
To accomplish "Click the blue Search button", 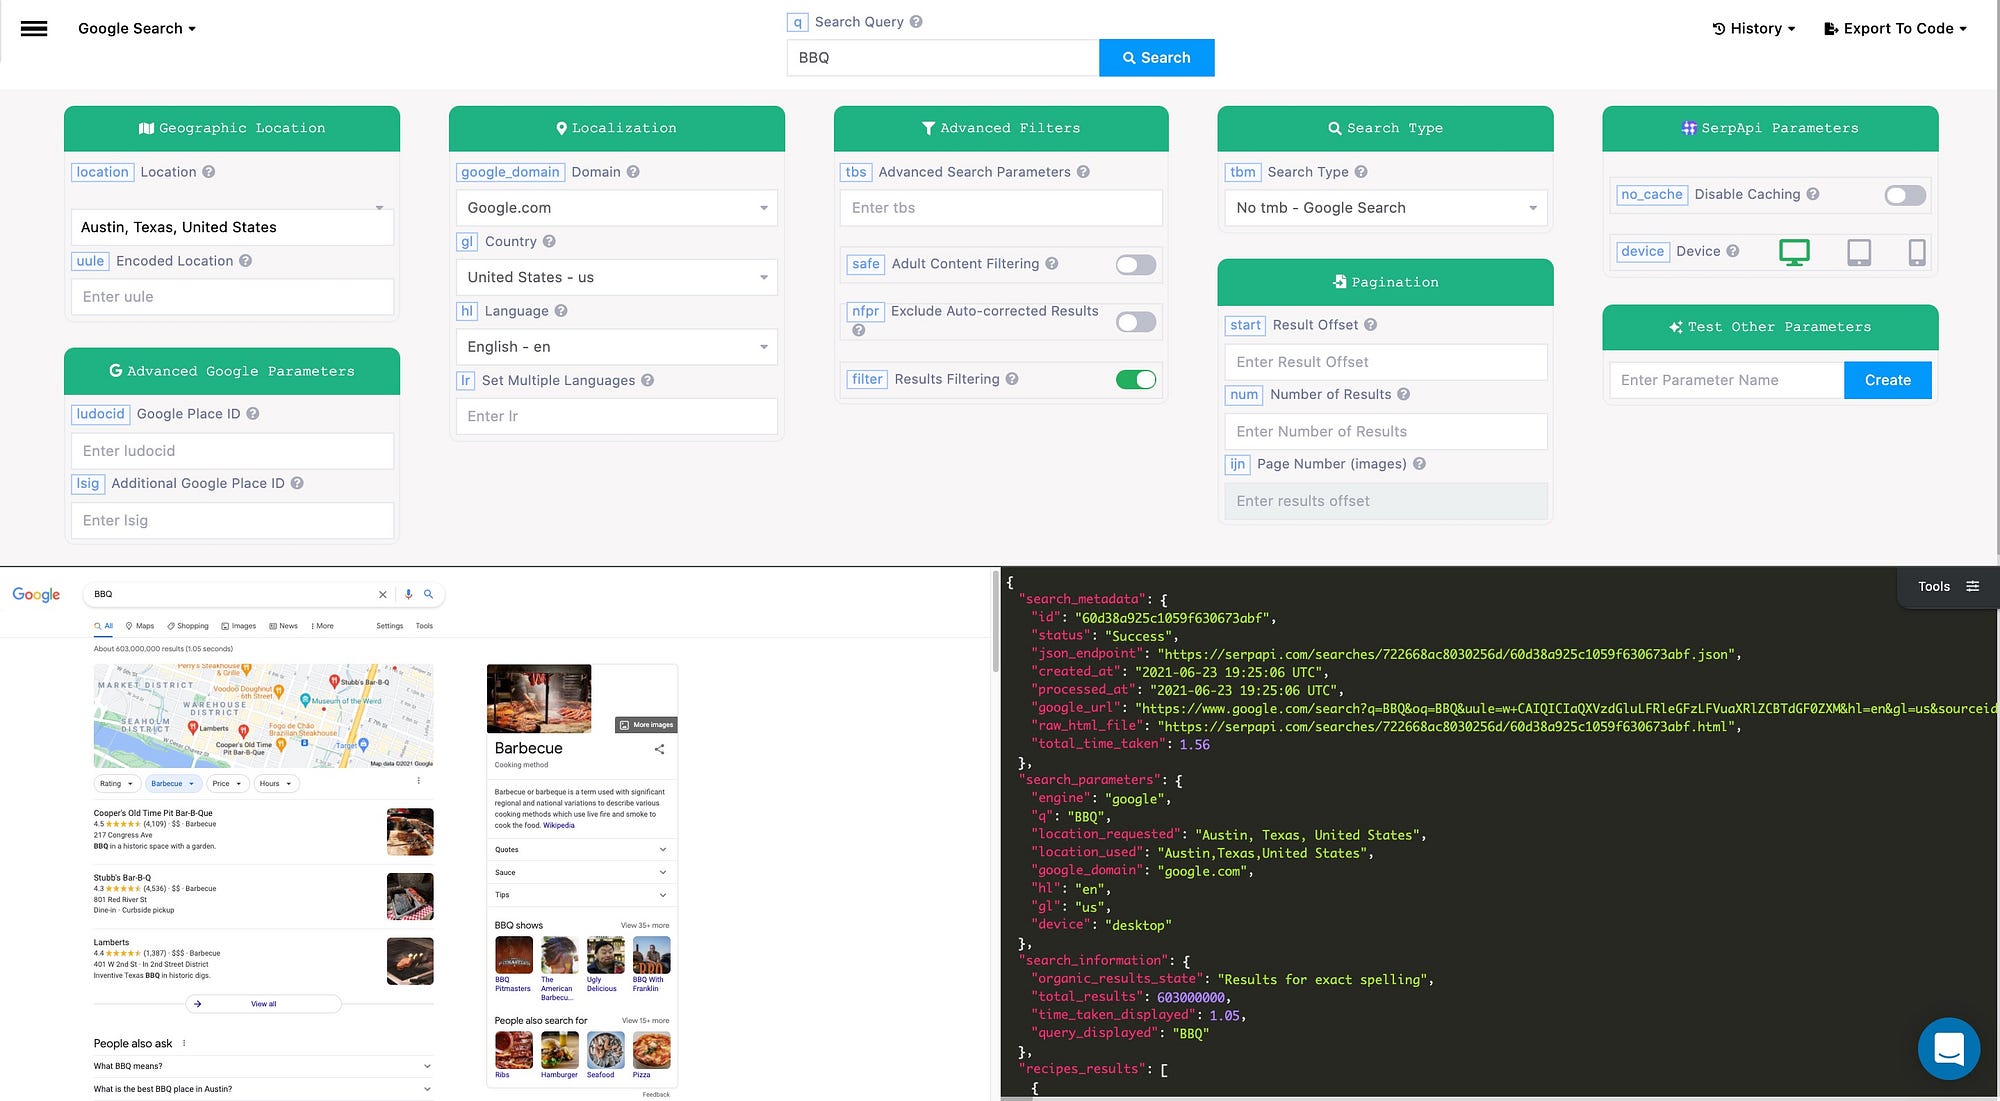I will [x=1156, y=58].
